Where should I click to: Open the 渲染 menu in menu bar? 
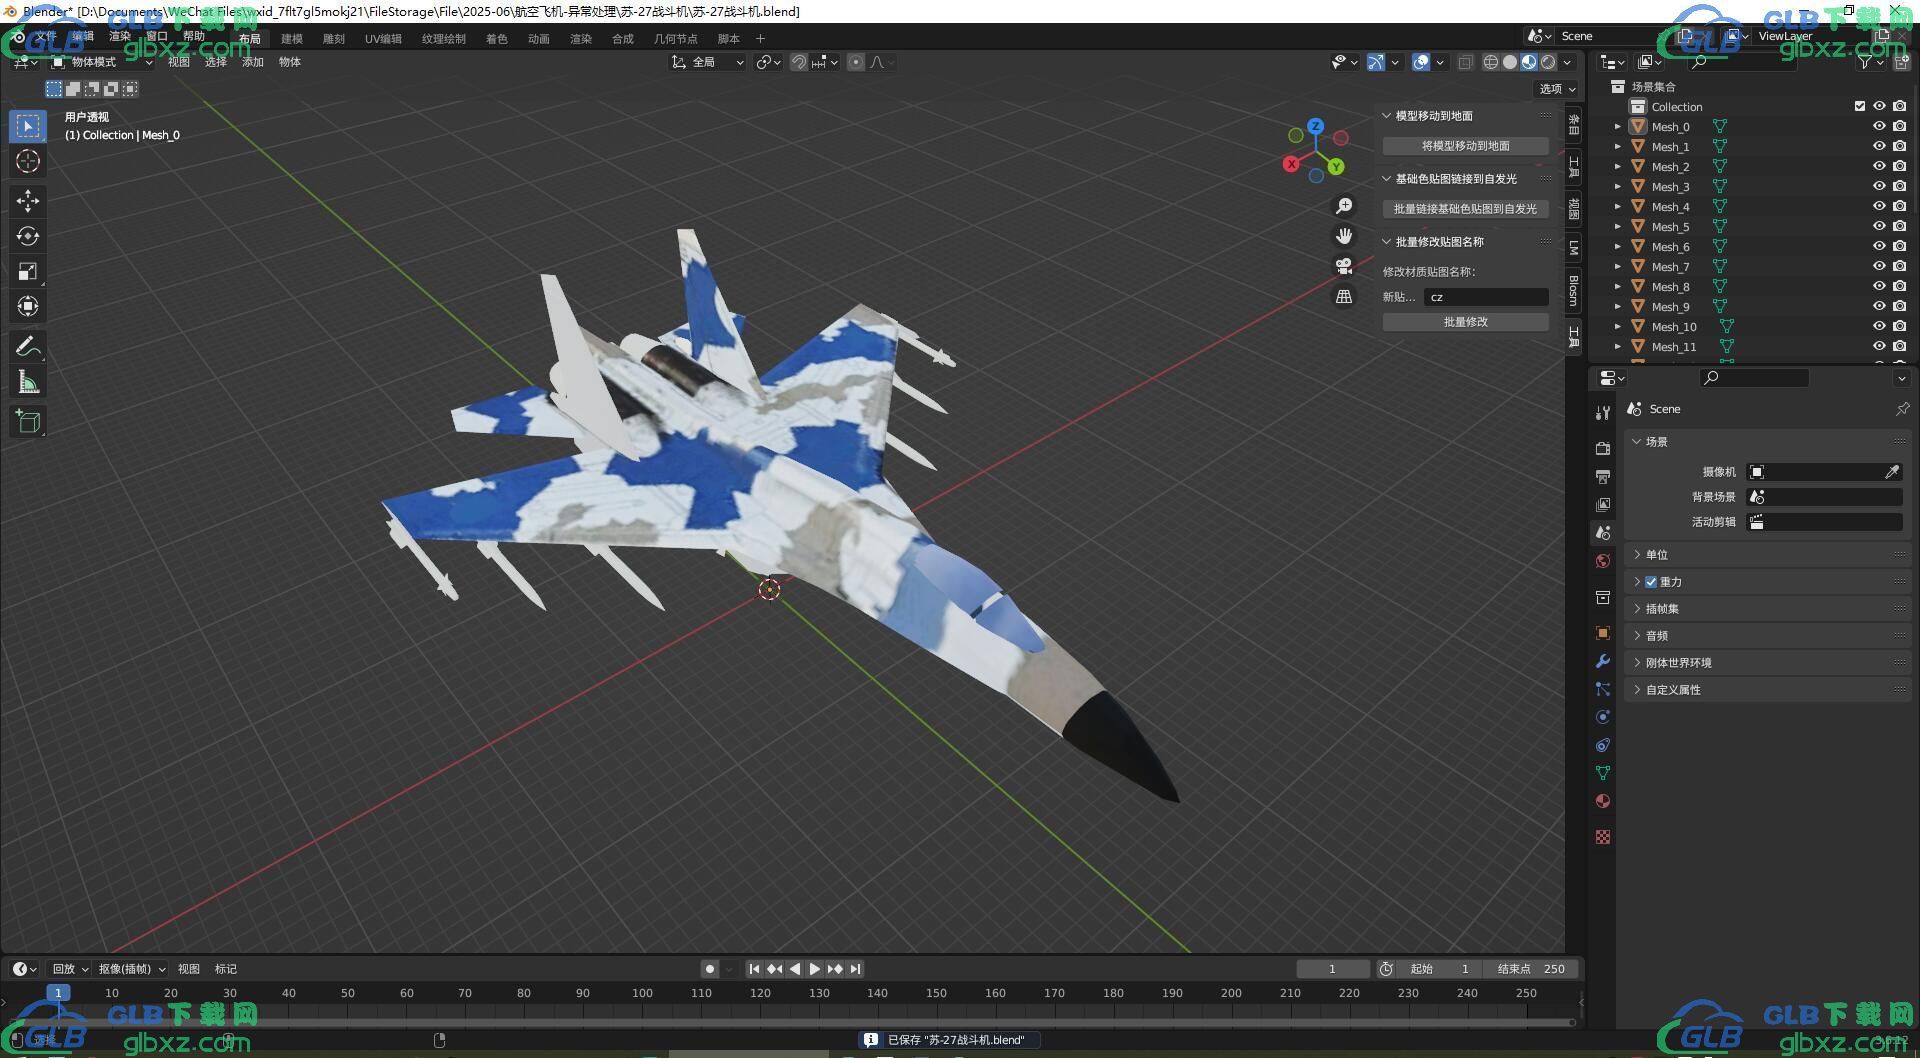tap(120, 36)
